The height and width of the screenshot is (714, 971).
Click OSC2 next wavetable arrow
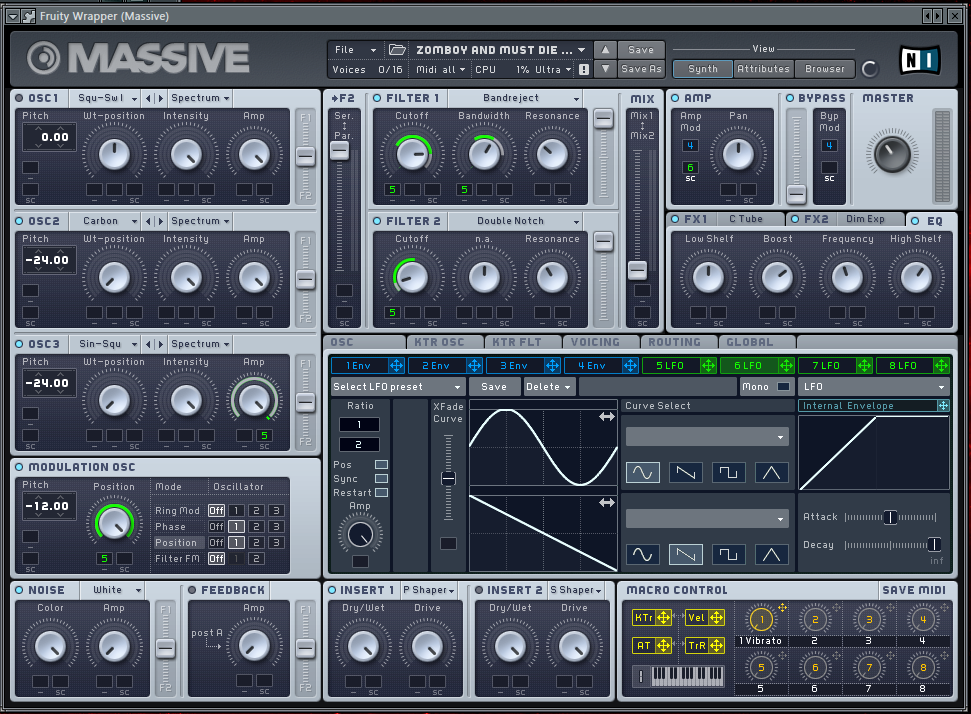(161, 221)
